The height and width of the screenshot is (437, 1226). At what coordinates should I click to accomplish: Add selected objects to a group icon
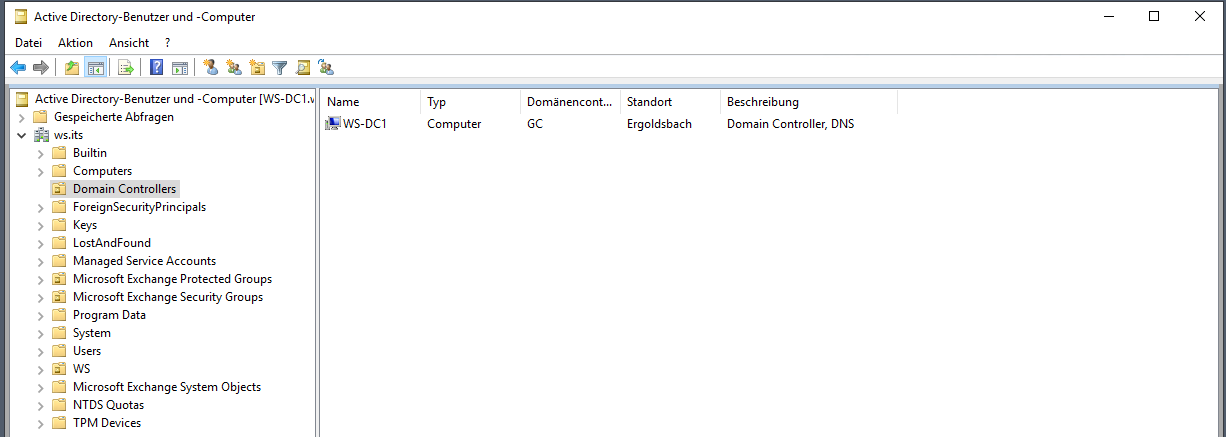click(x=326, y=68)
